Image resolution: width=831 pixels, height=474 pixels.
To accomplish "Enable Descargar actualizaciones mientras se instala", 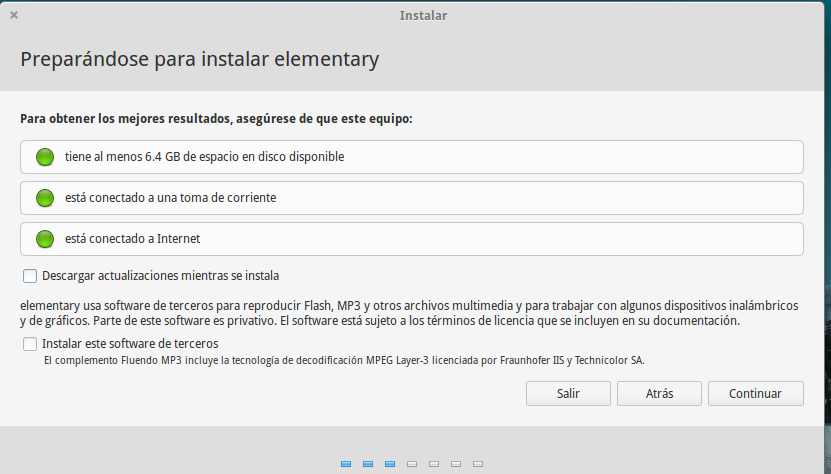I will point(30,275).
